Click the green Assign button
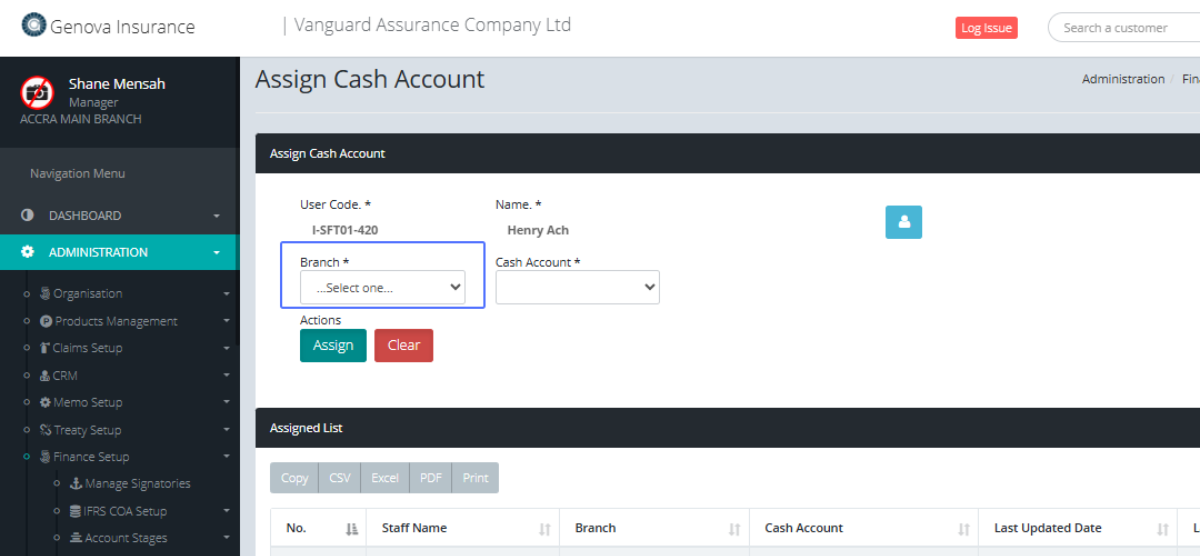Screen dimensions: 1200x556 tap(333, 345)
